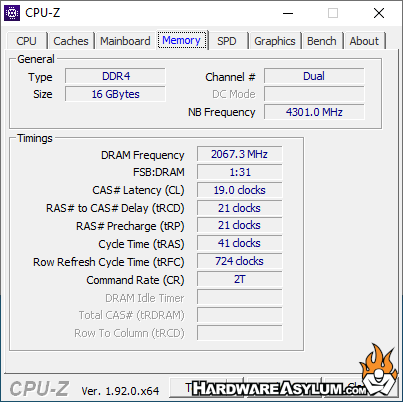Image resolution: width=403 pixels, height=402 pixels.
Task: Open the Graphics tab
Action: (x=275, y=41)
